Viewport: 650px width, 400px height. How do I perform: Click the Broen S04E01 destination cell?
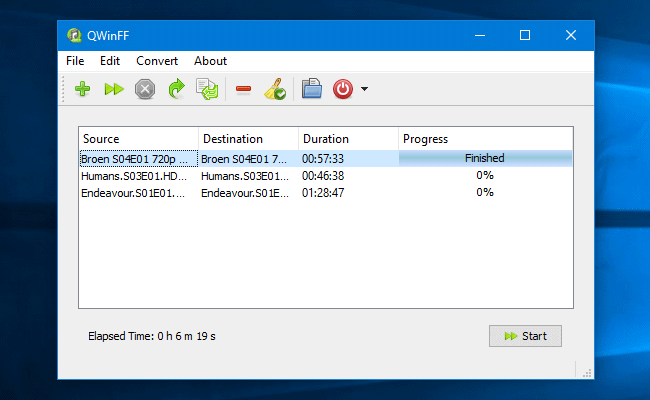(248, 159)
